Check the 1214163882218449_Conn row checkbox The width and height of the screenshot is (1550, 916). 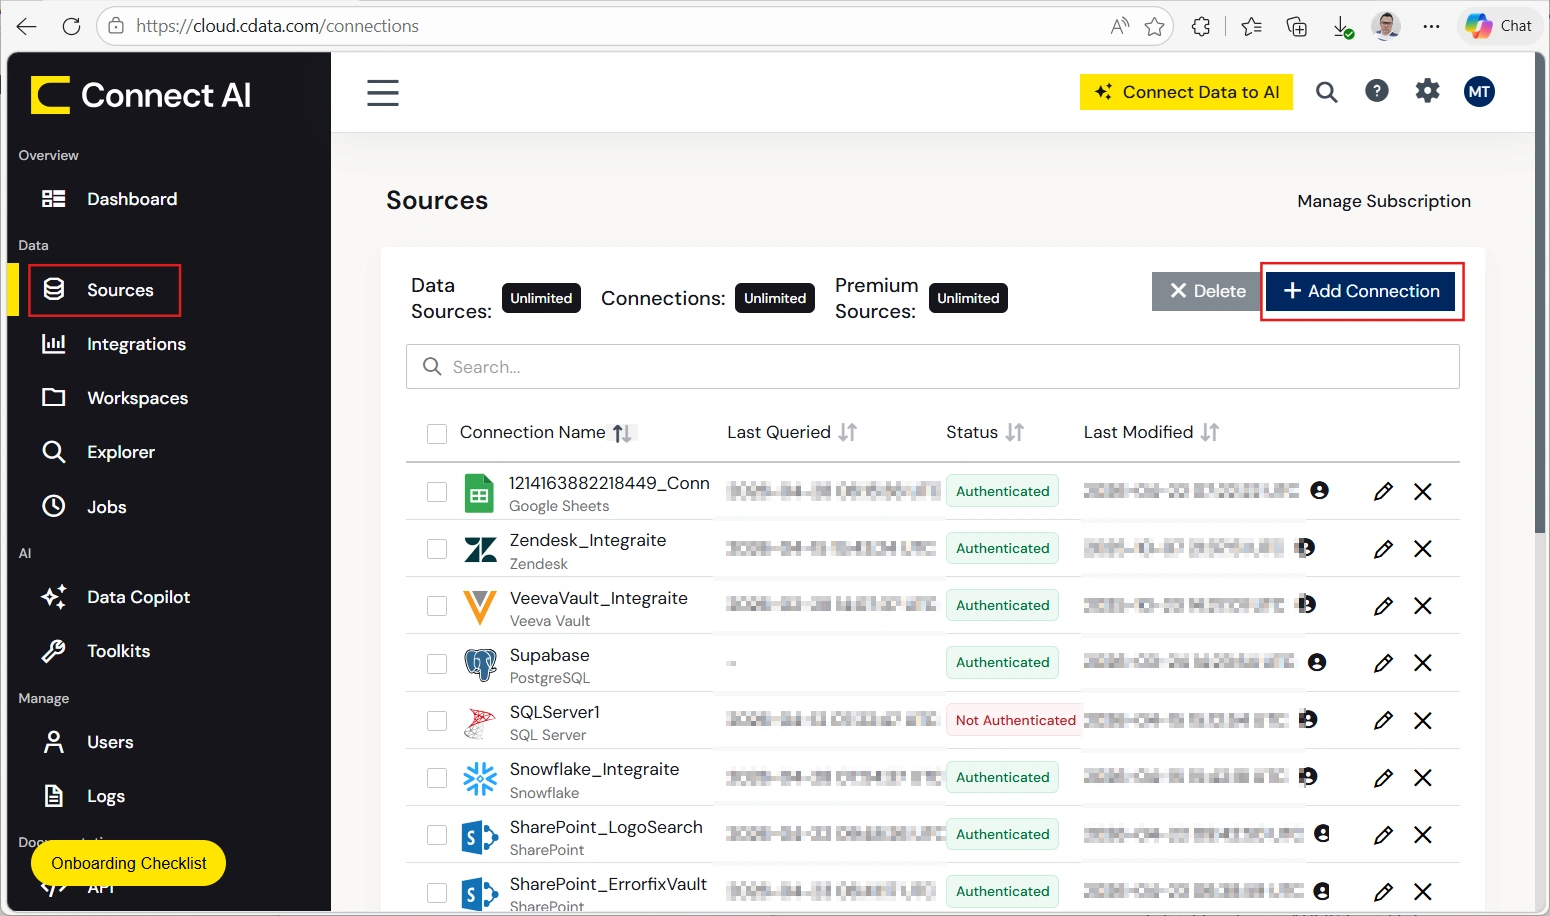point(436,491)
